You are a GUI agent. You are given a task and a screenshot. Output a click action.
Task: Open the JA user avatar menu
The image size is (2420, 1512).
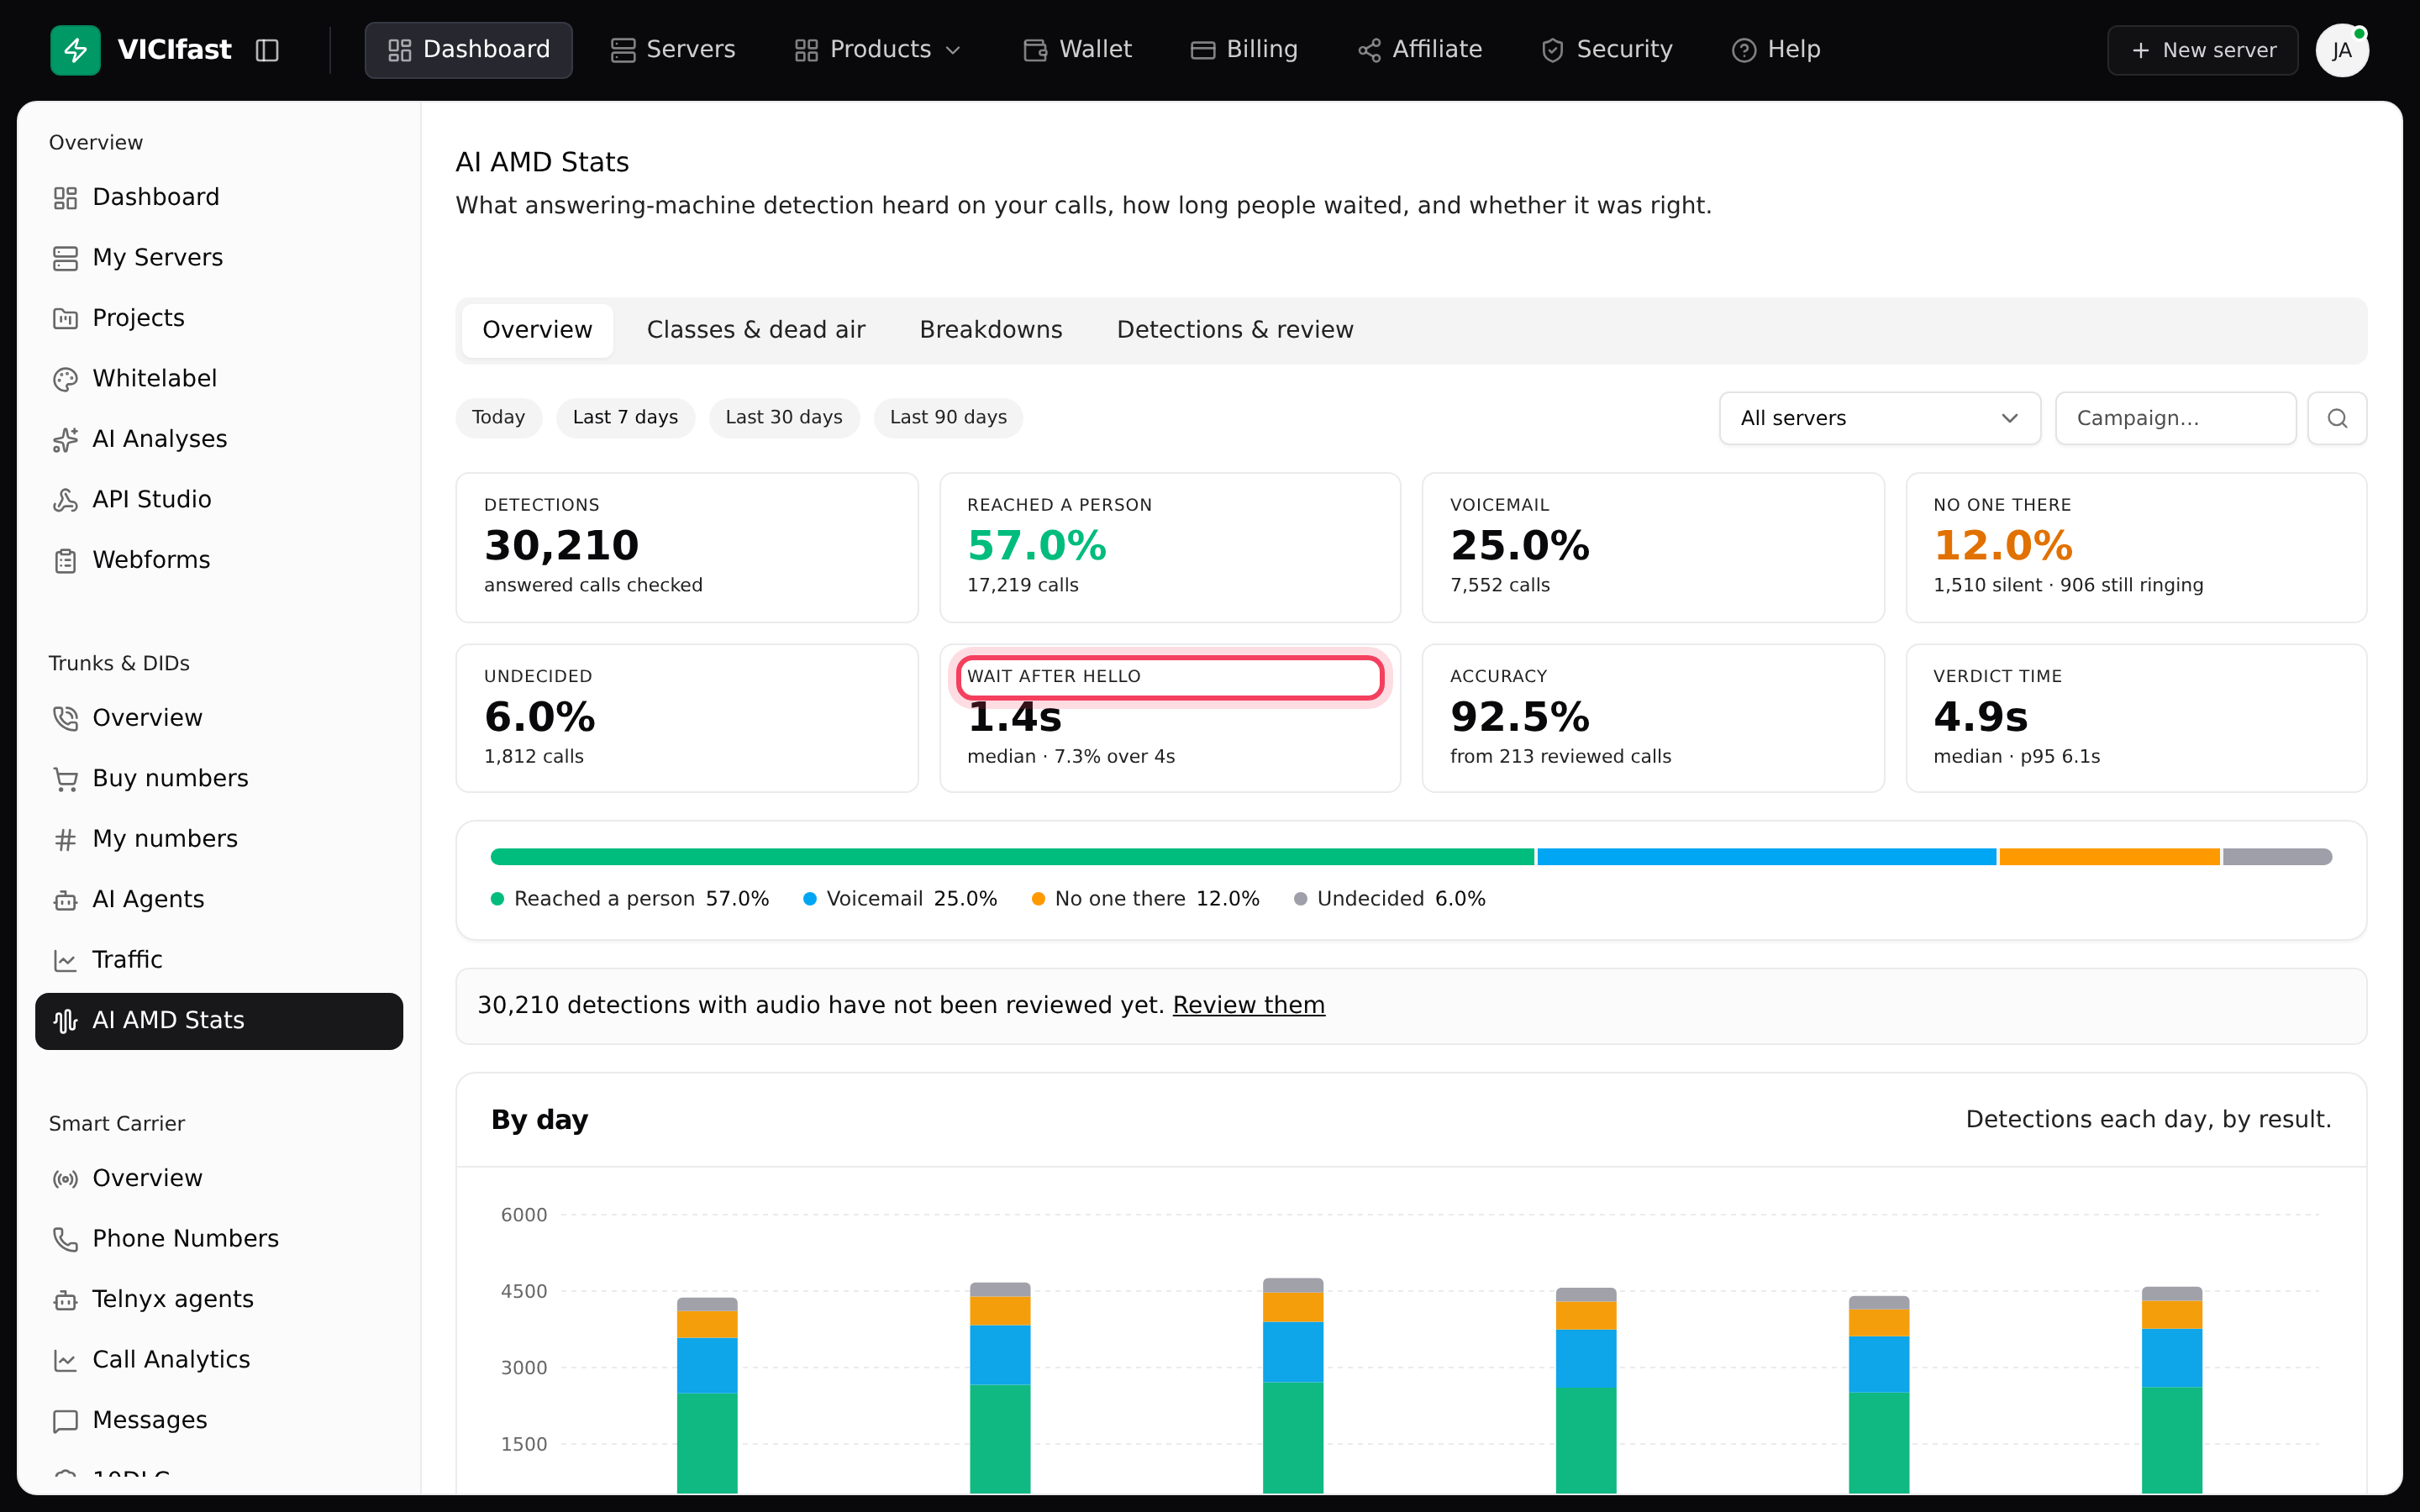[x=2341, y=50]
